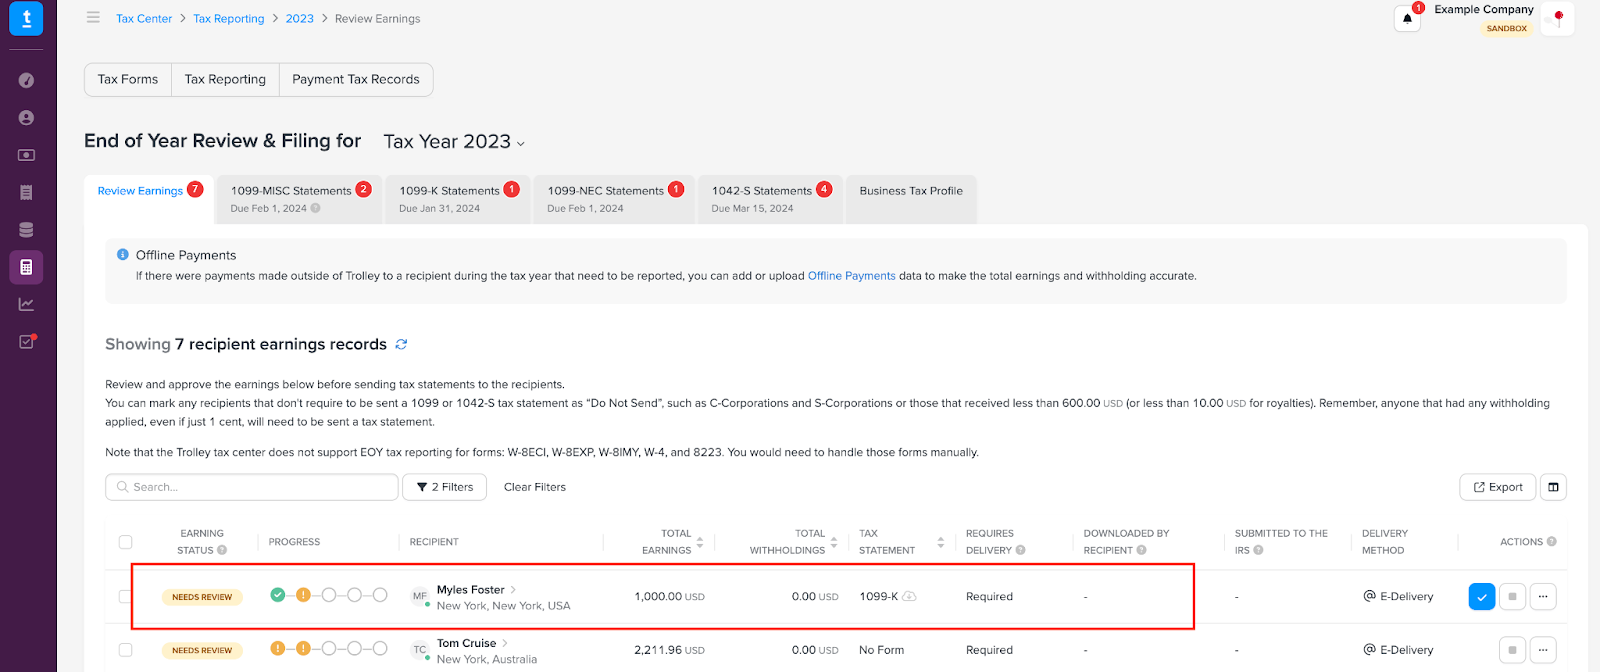This screenshot has width=1600, height=672.
Task: Click the Example Company avatar icon
Action: [x=1557, y=18]
